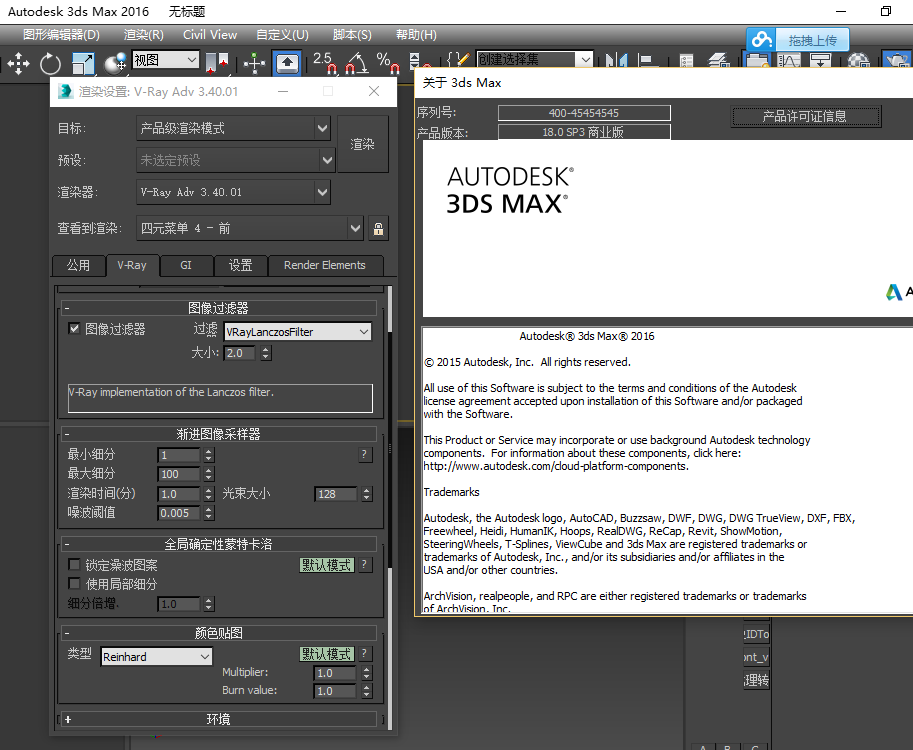Toggle the 2.5D Snaps icon

325,63
